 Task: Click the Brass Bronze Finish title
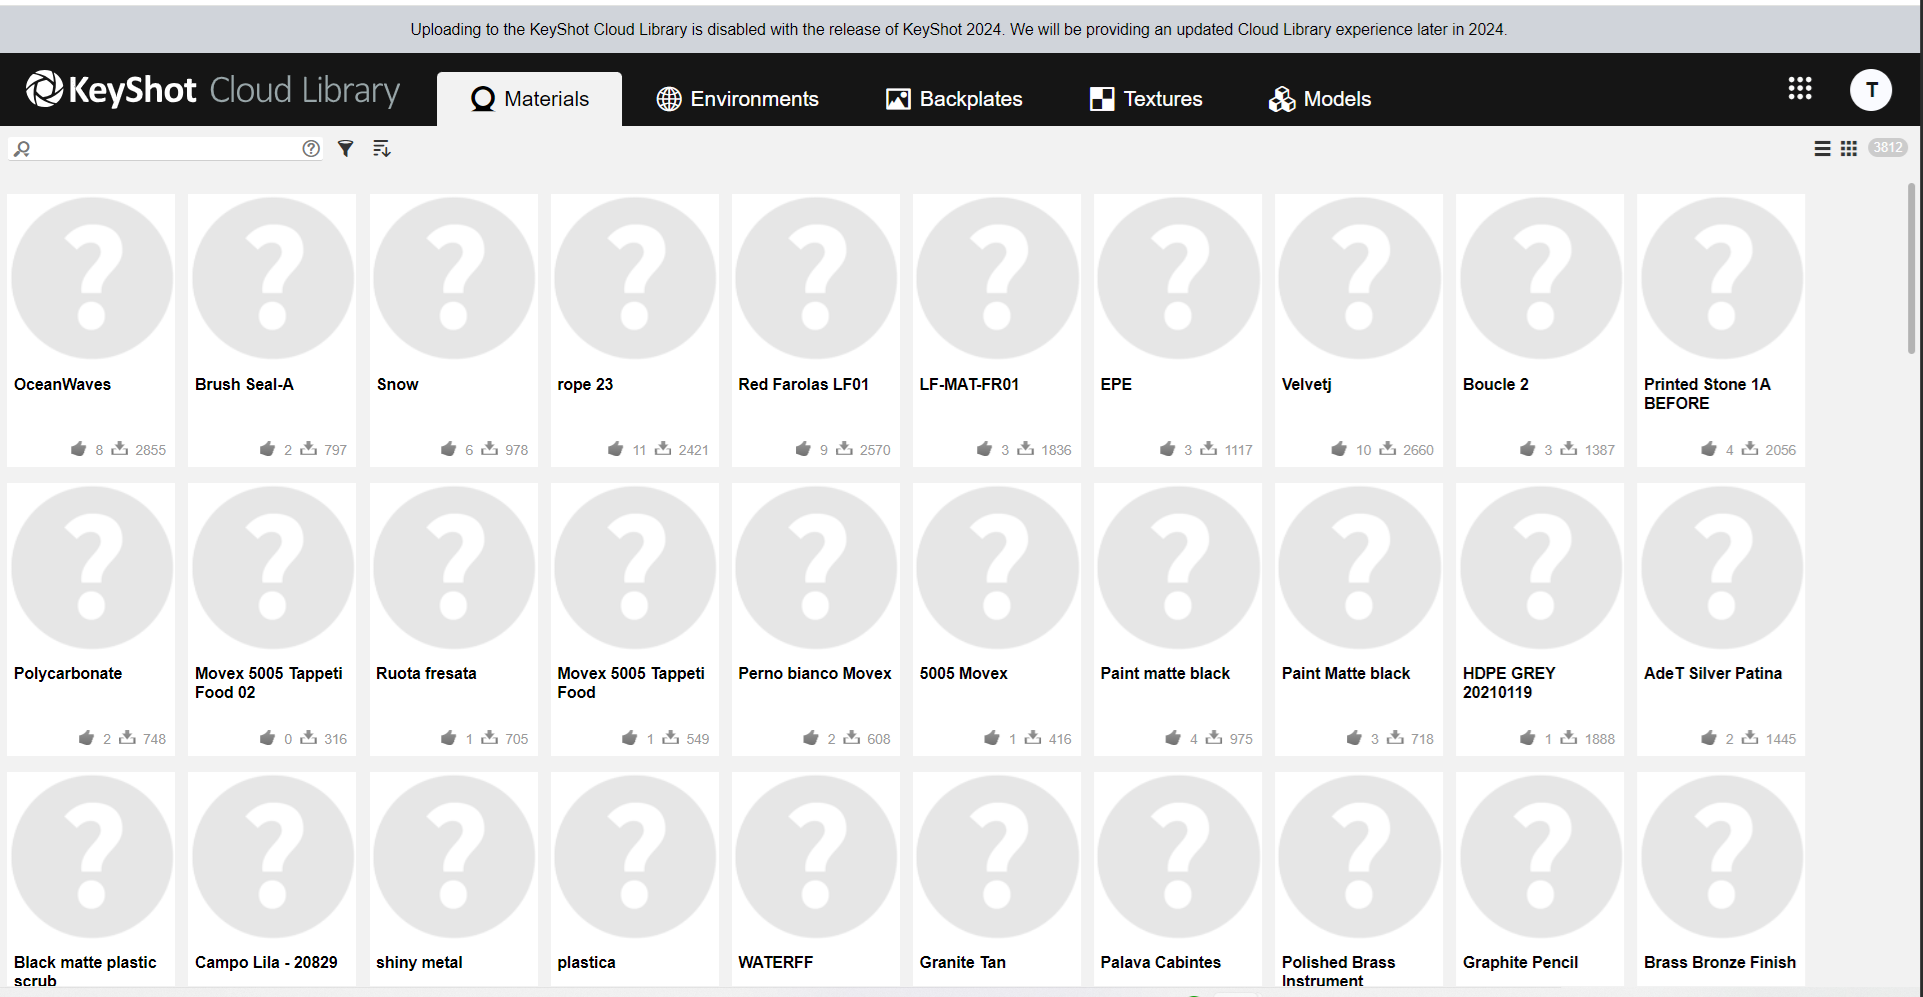tap(1720, 962)
